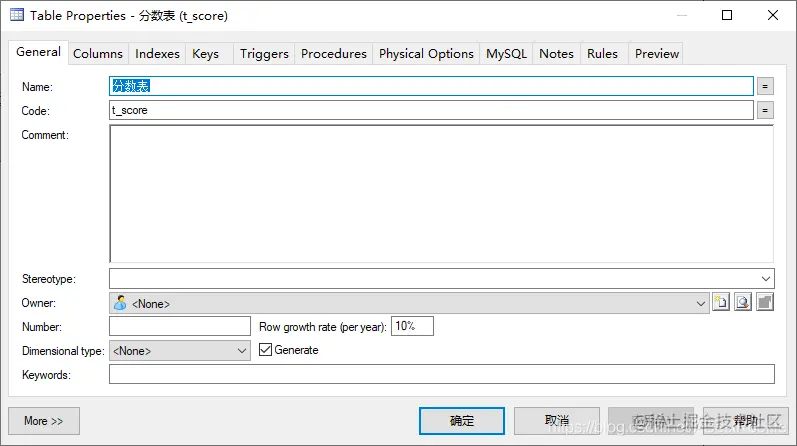Open the MySQL tab
Image resolution: width=797 pixels, height=446 pixels.
506,54
